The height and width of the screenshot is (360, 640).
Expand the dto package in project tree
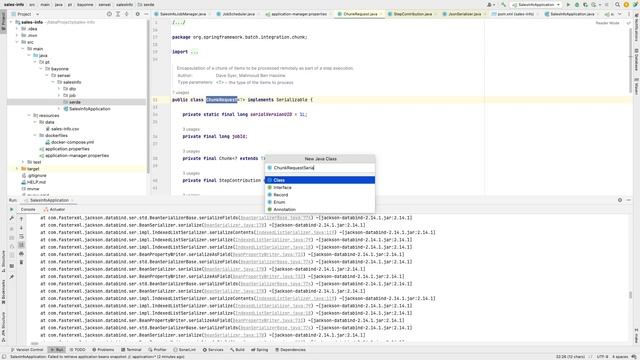coord(59,89)
